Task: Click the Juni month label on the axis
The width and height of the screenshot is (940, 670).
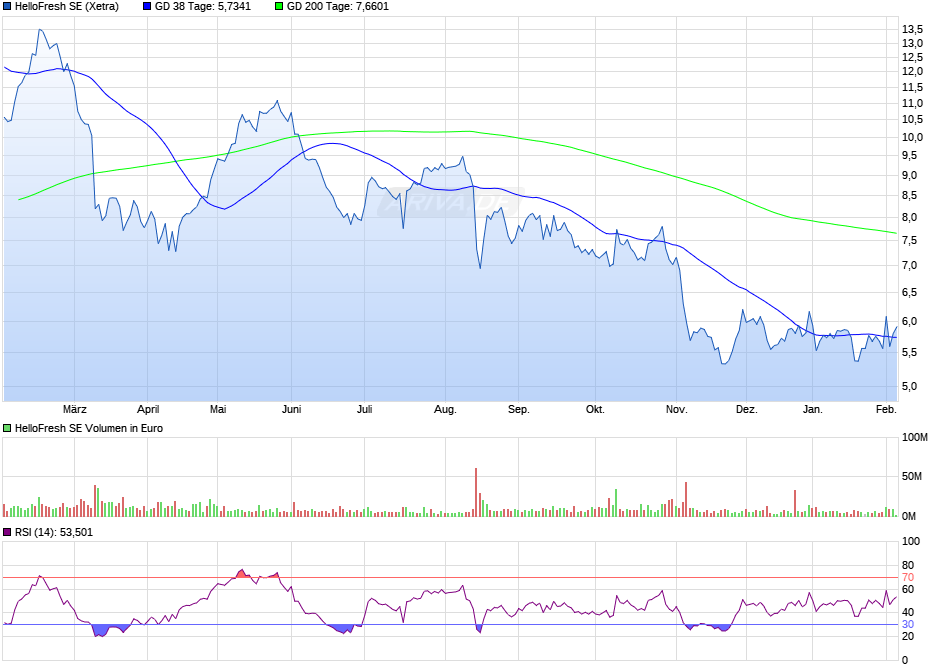Action: point(291,409)
